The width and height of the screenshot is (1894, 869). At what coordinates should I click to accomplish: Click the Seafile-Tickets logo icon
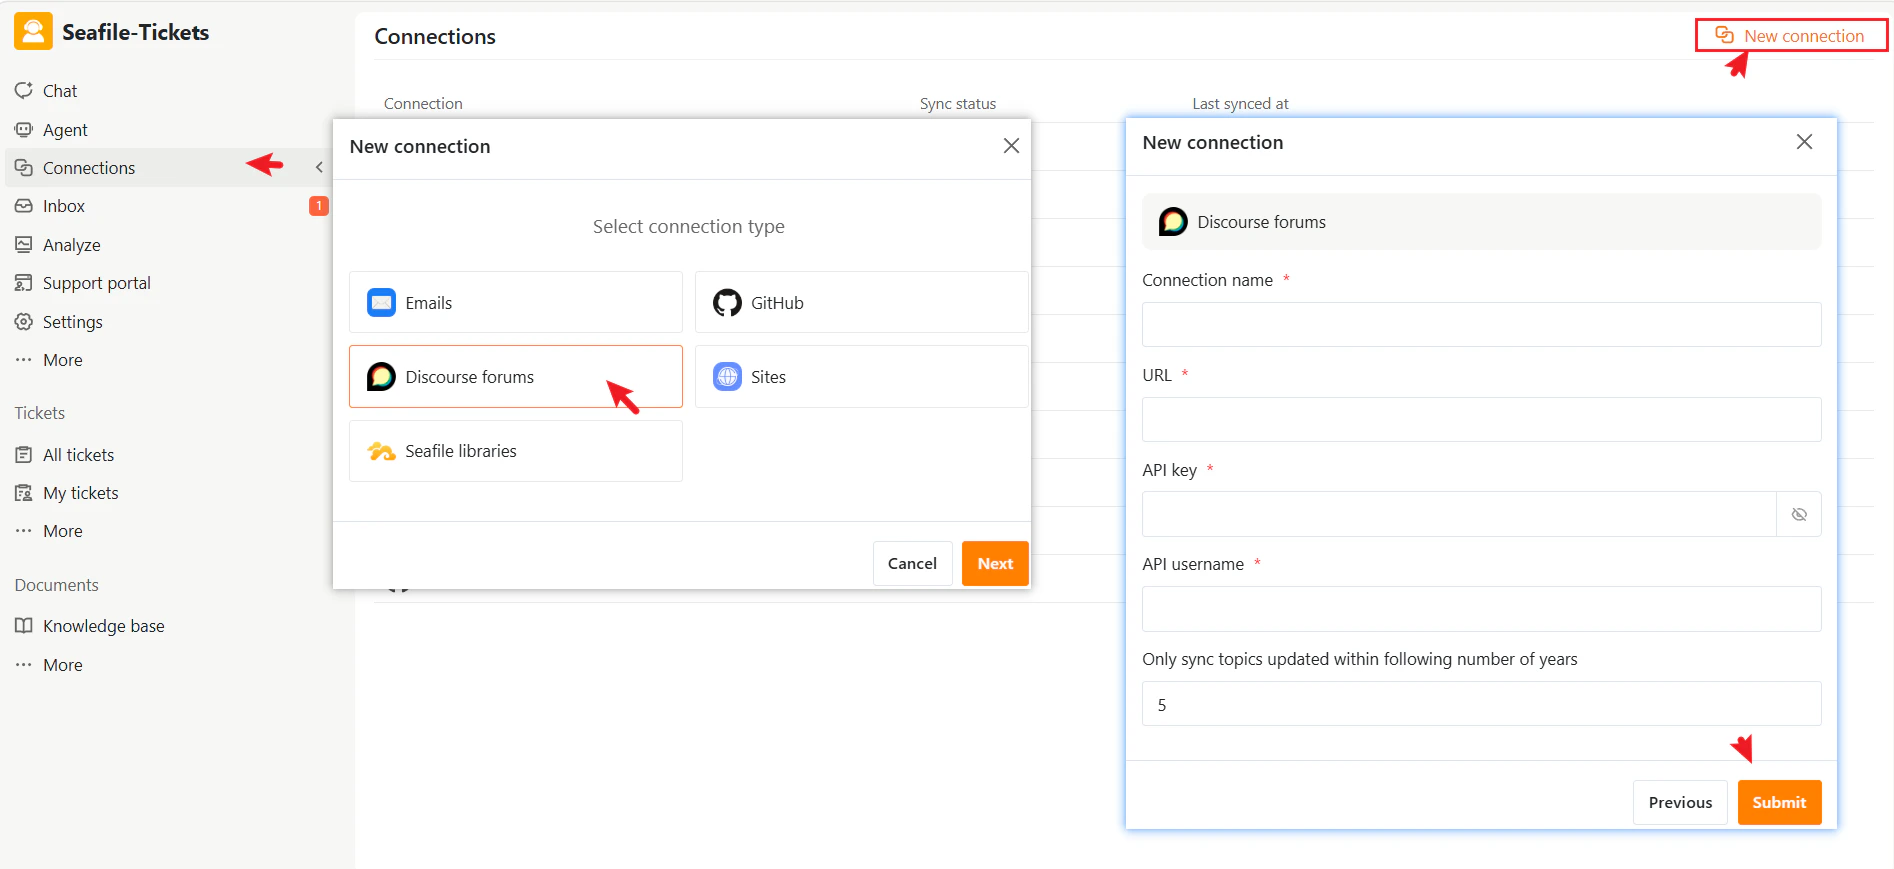[x=33, y=32]
